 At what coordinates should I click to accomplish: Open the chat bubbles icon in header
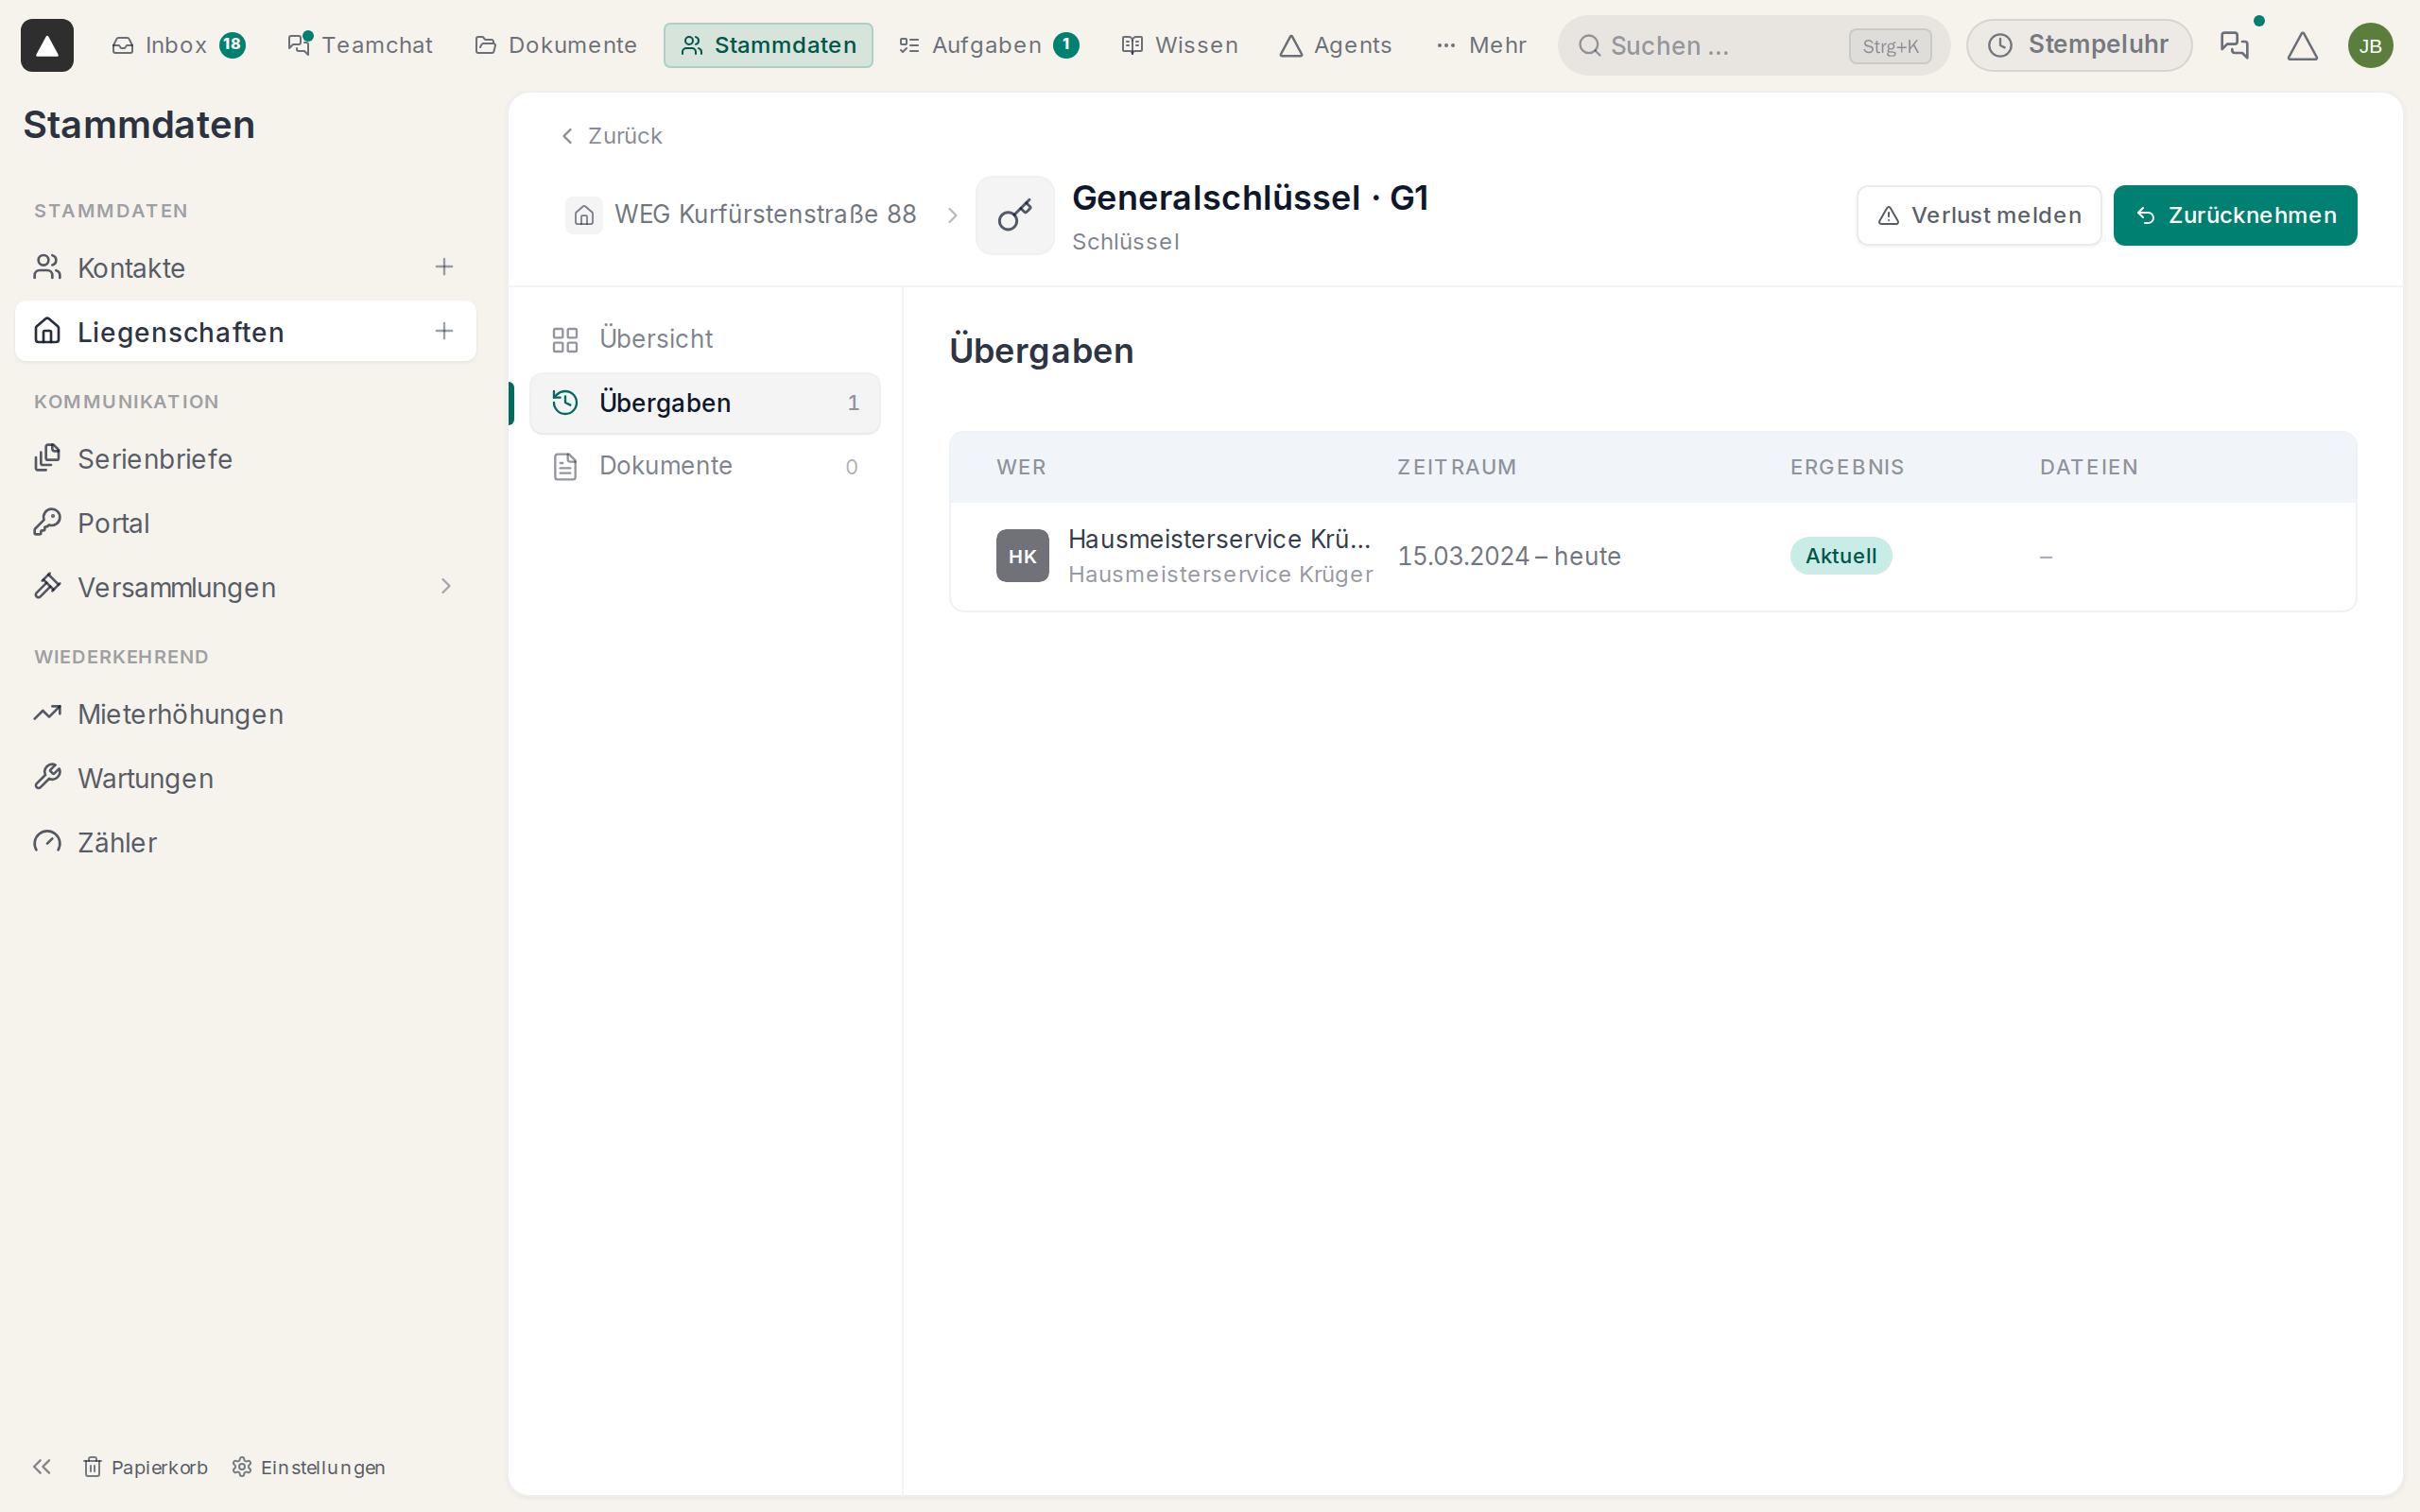(2234, 45)
